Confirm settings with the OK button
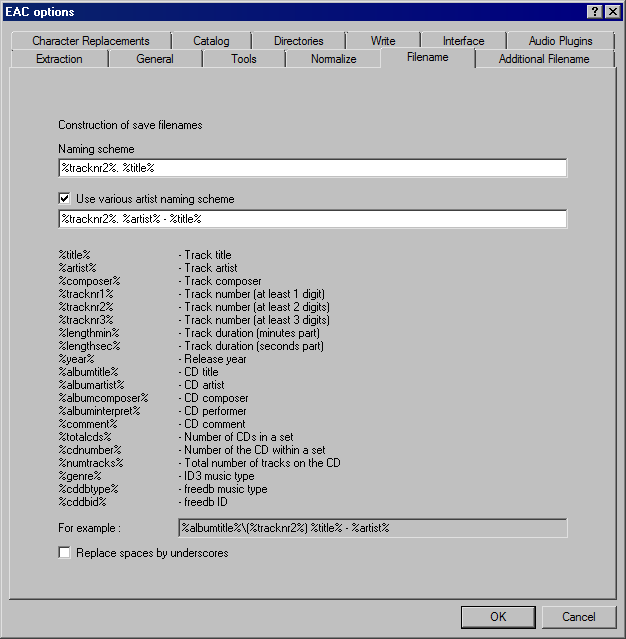 498,617
